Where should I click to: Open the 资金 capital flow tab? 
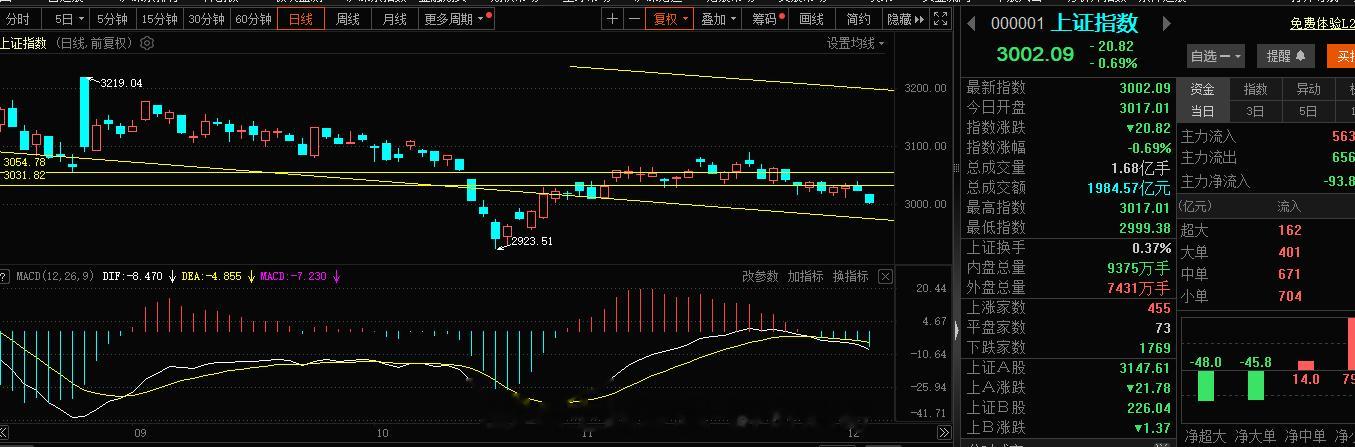click(x=1203, y=89)
